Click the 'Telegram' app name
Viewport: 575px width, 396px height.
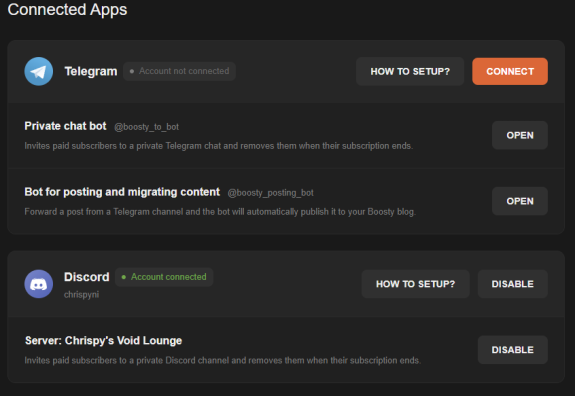pos(91,71)
